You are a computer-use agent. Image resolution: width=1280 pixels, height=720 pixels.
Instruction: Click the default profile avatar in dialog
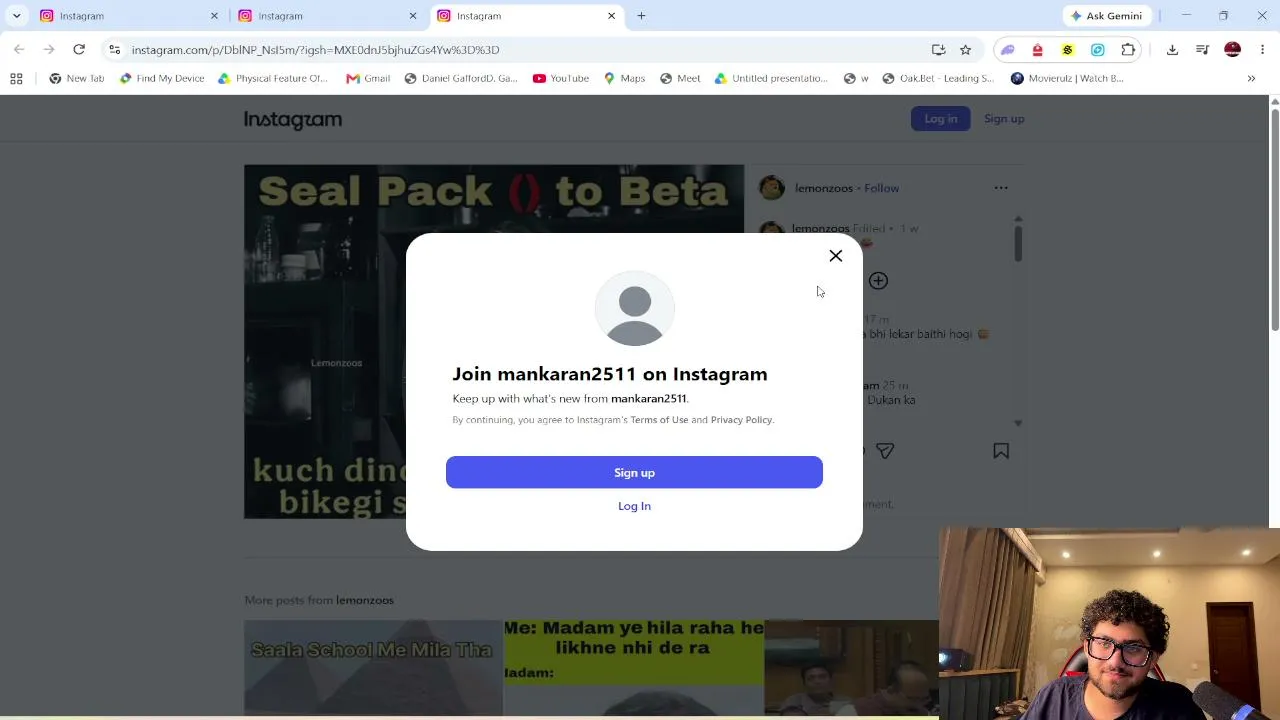tap(635, 310)
